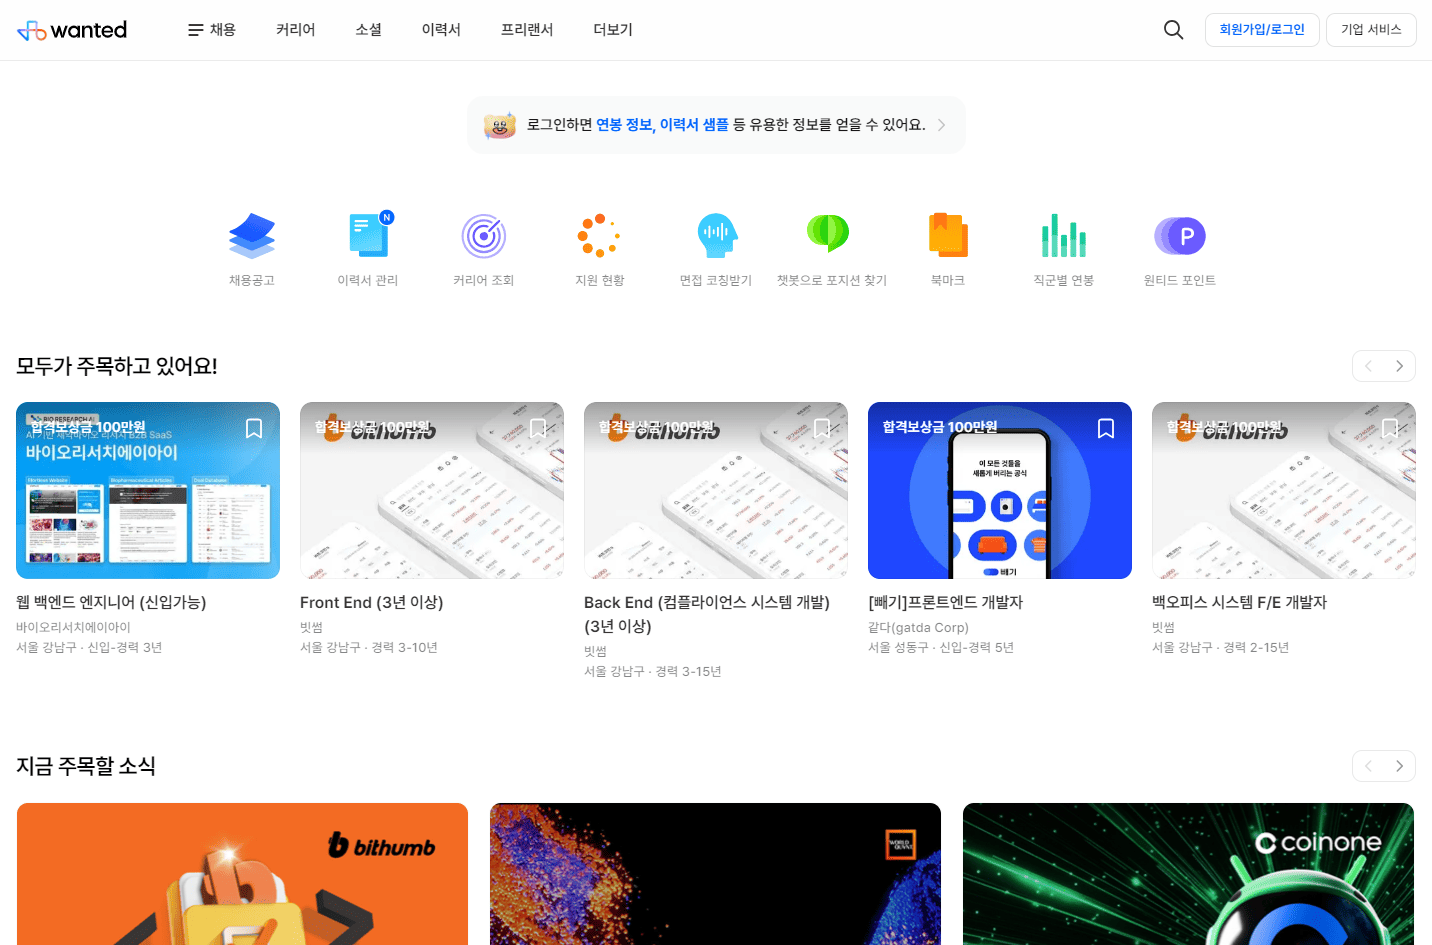Open the 바이오리서치에이아이 card image
The width and height of the screenshot is (1432, 945).
pyautogui.click(x=148, y=490)
